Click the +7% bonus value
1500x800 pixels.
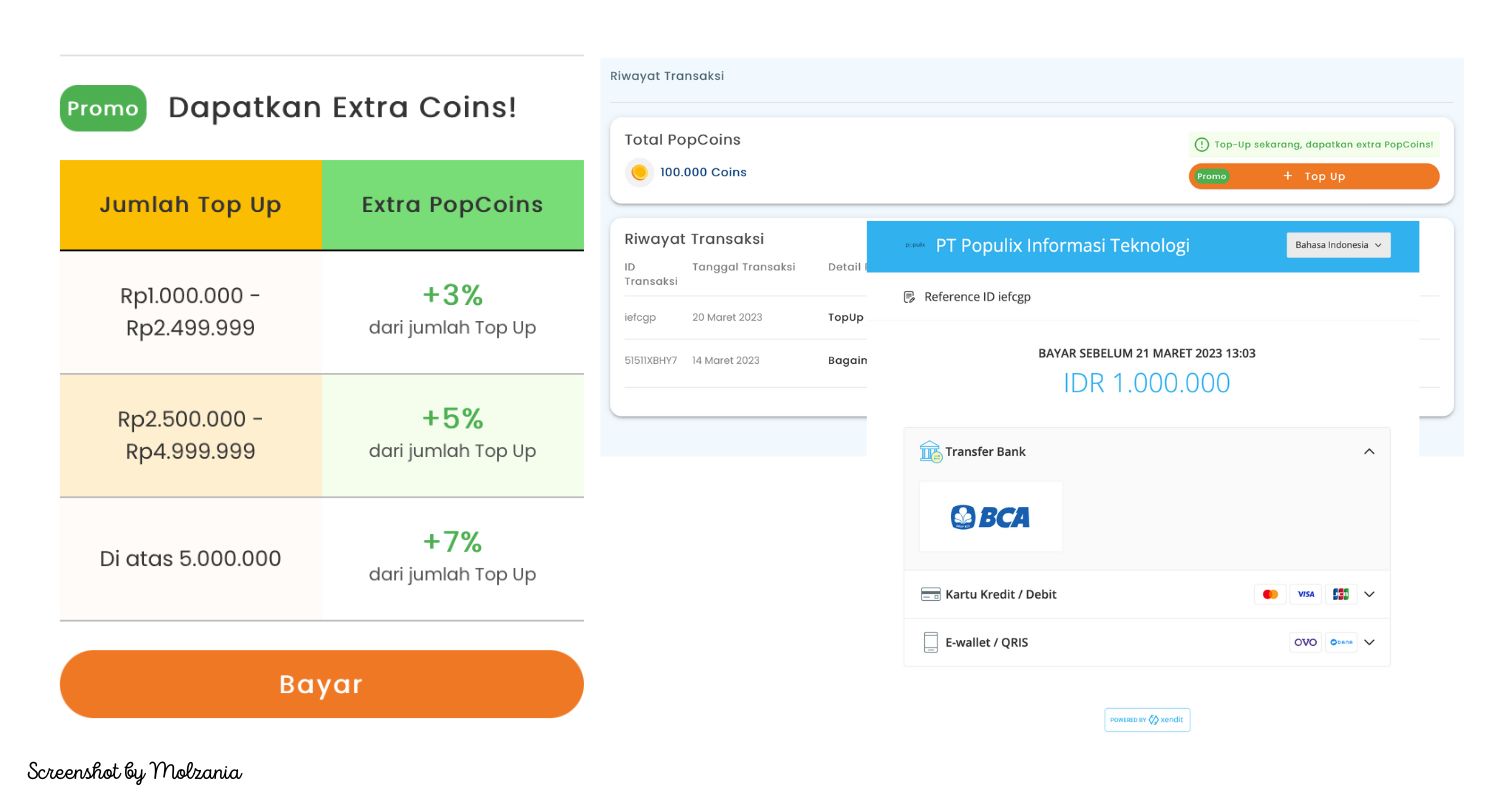tap(453, 542)
